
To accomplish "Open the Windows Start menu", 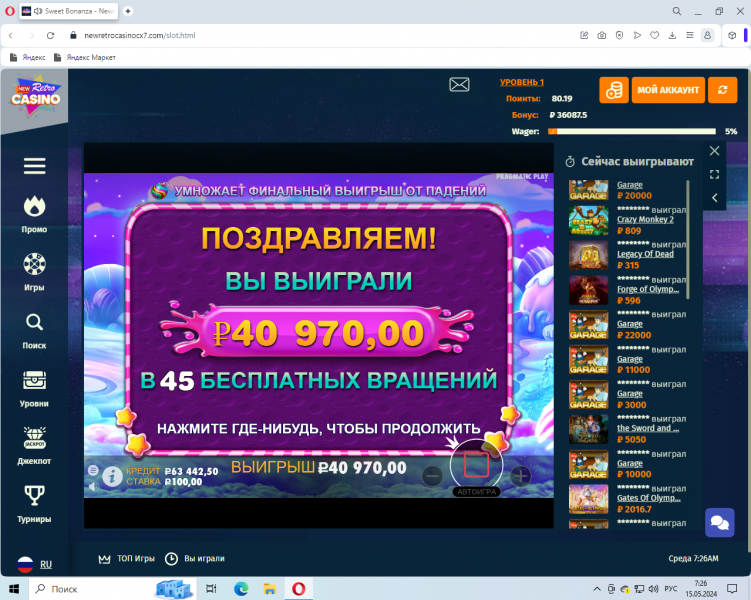I will coord(14,589).
